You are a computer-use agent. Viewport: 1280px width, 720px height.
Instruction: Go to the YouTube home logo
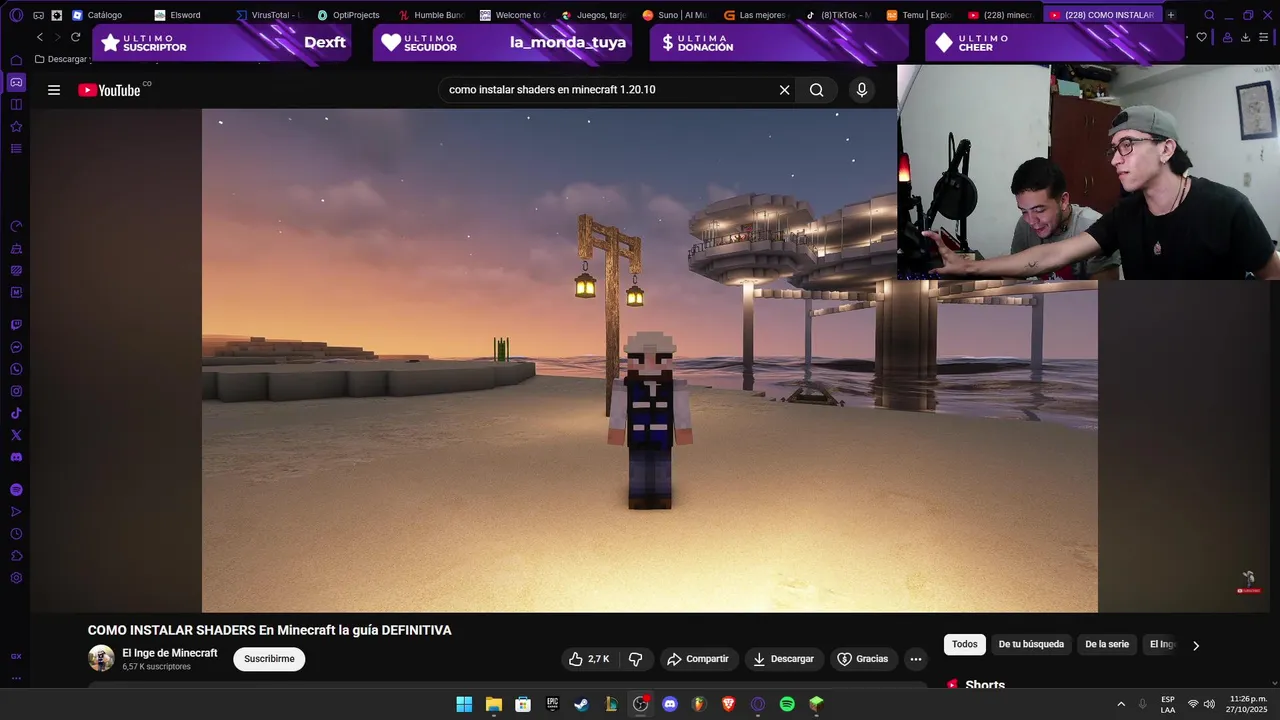[110, 90]
